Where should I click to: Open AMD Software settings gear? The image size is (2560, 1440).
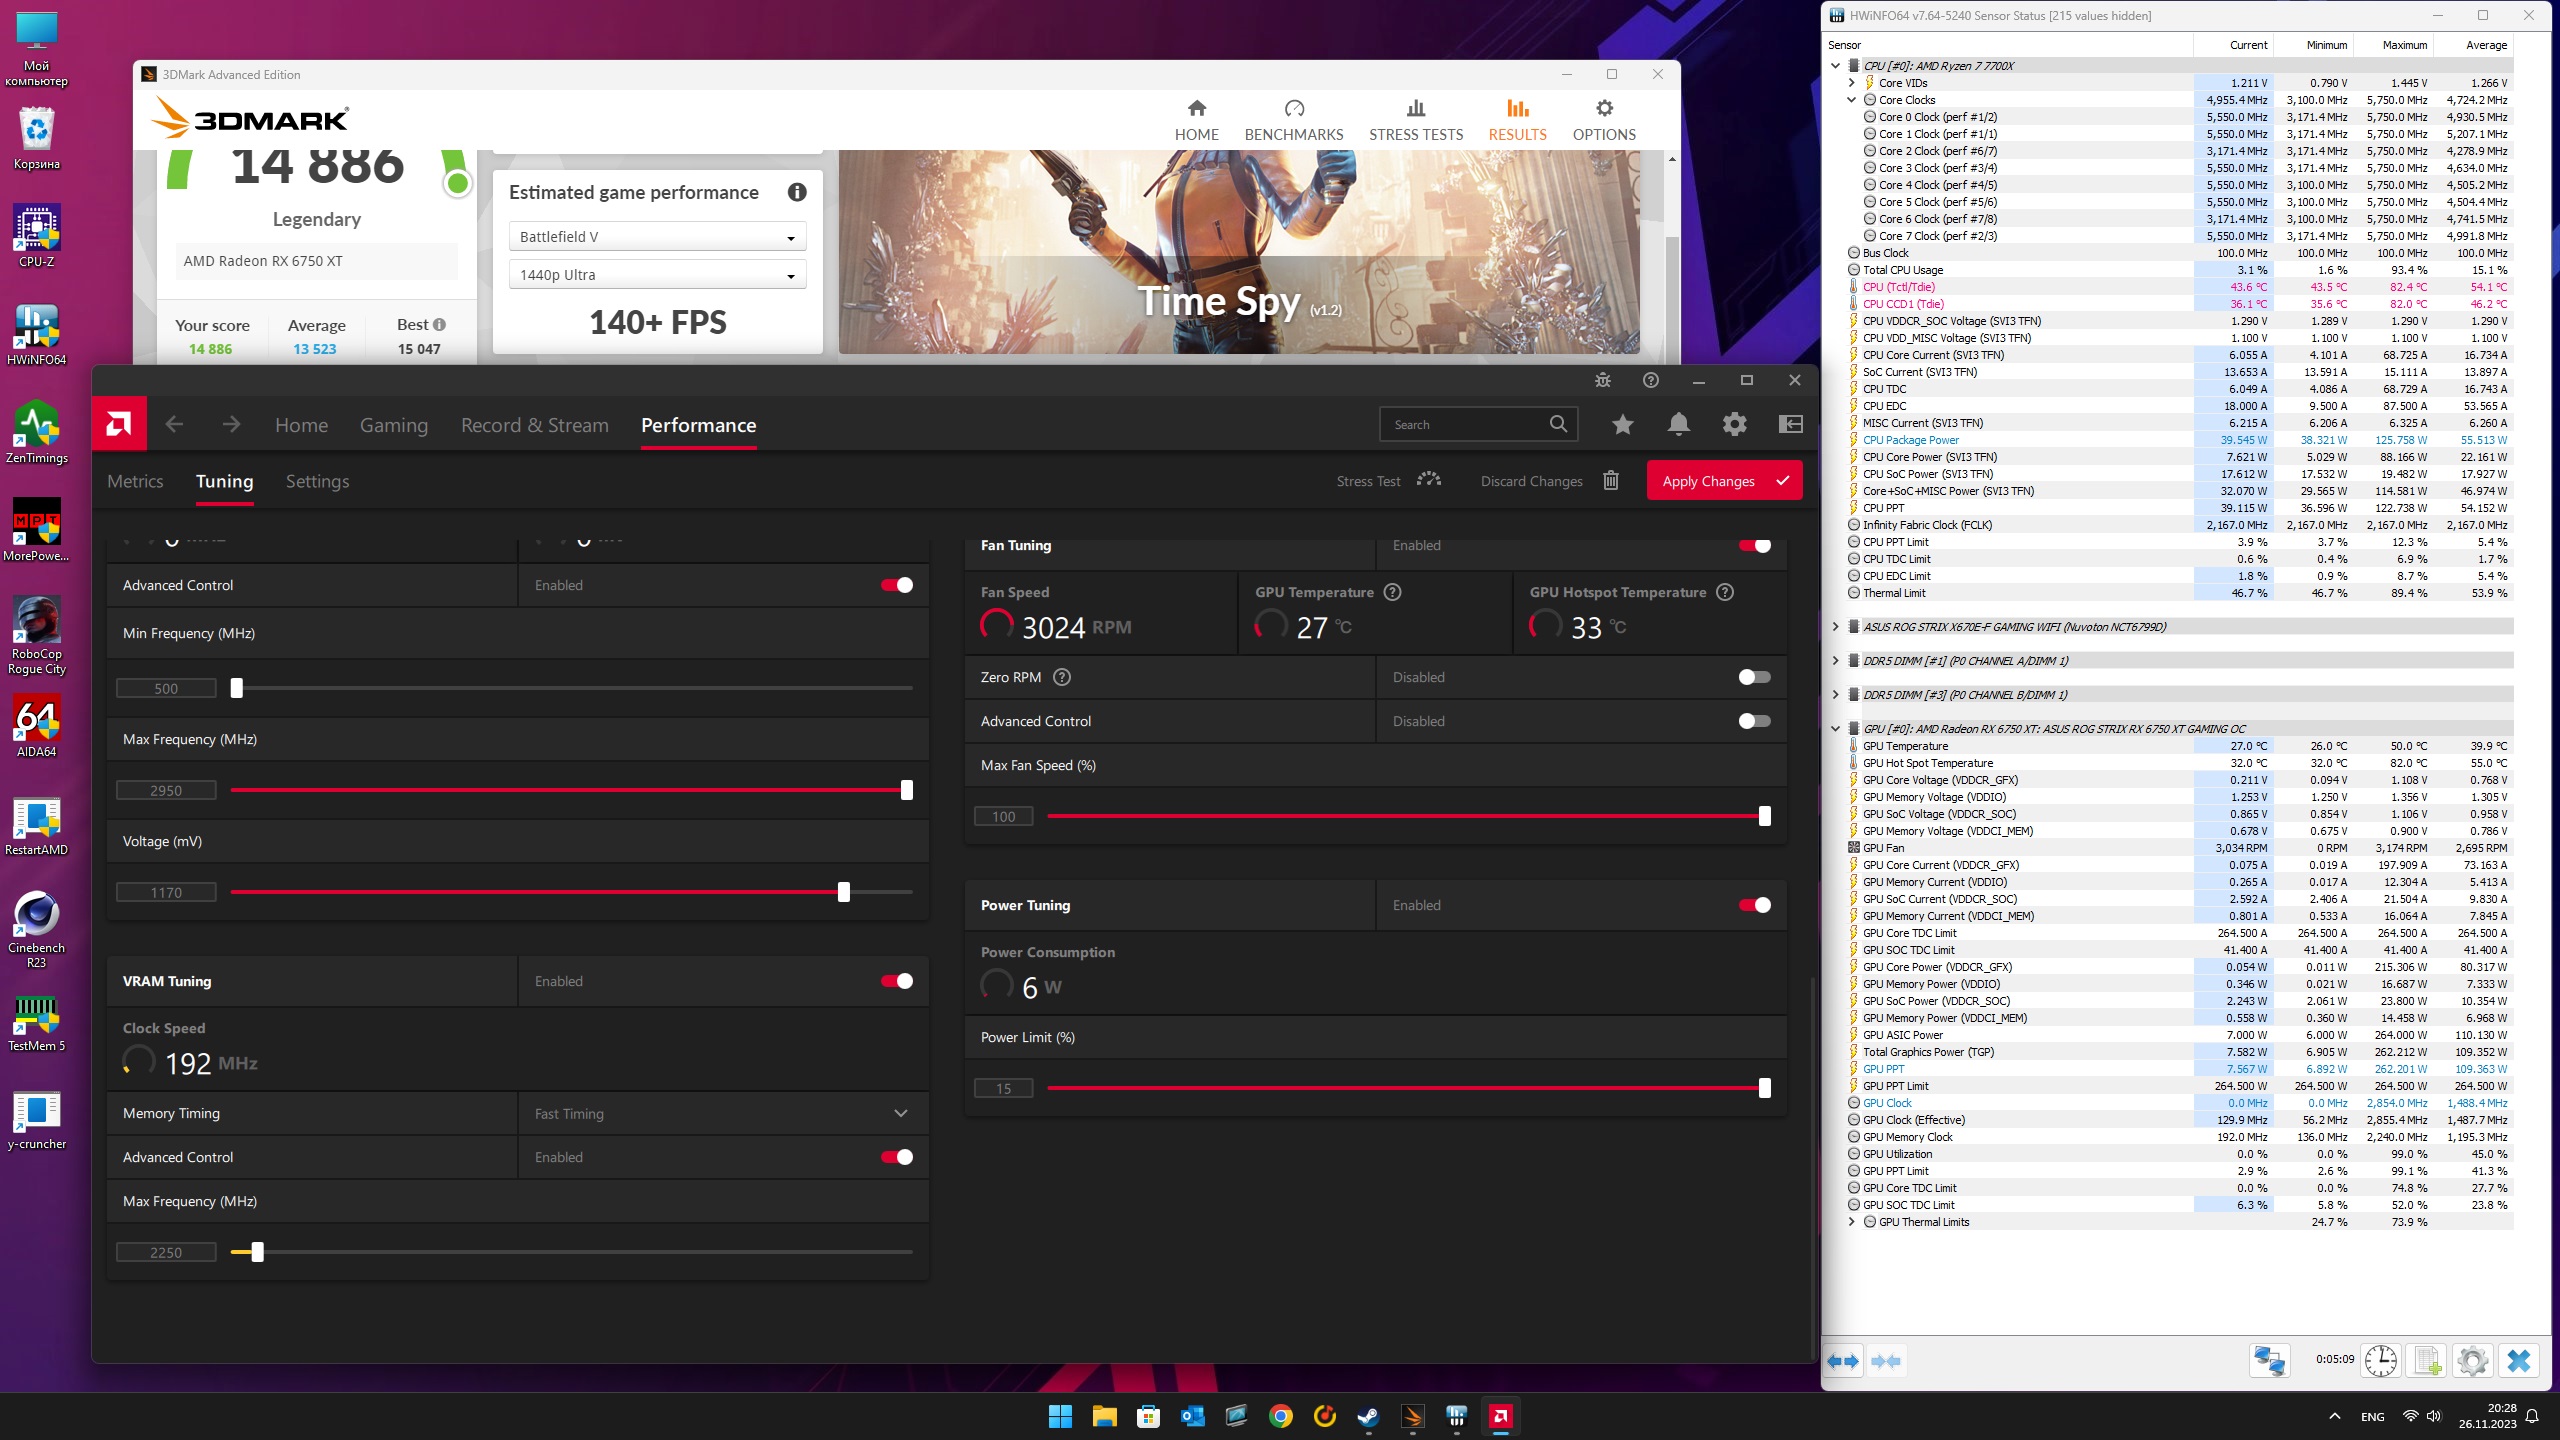[1734, 425]
